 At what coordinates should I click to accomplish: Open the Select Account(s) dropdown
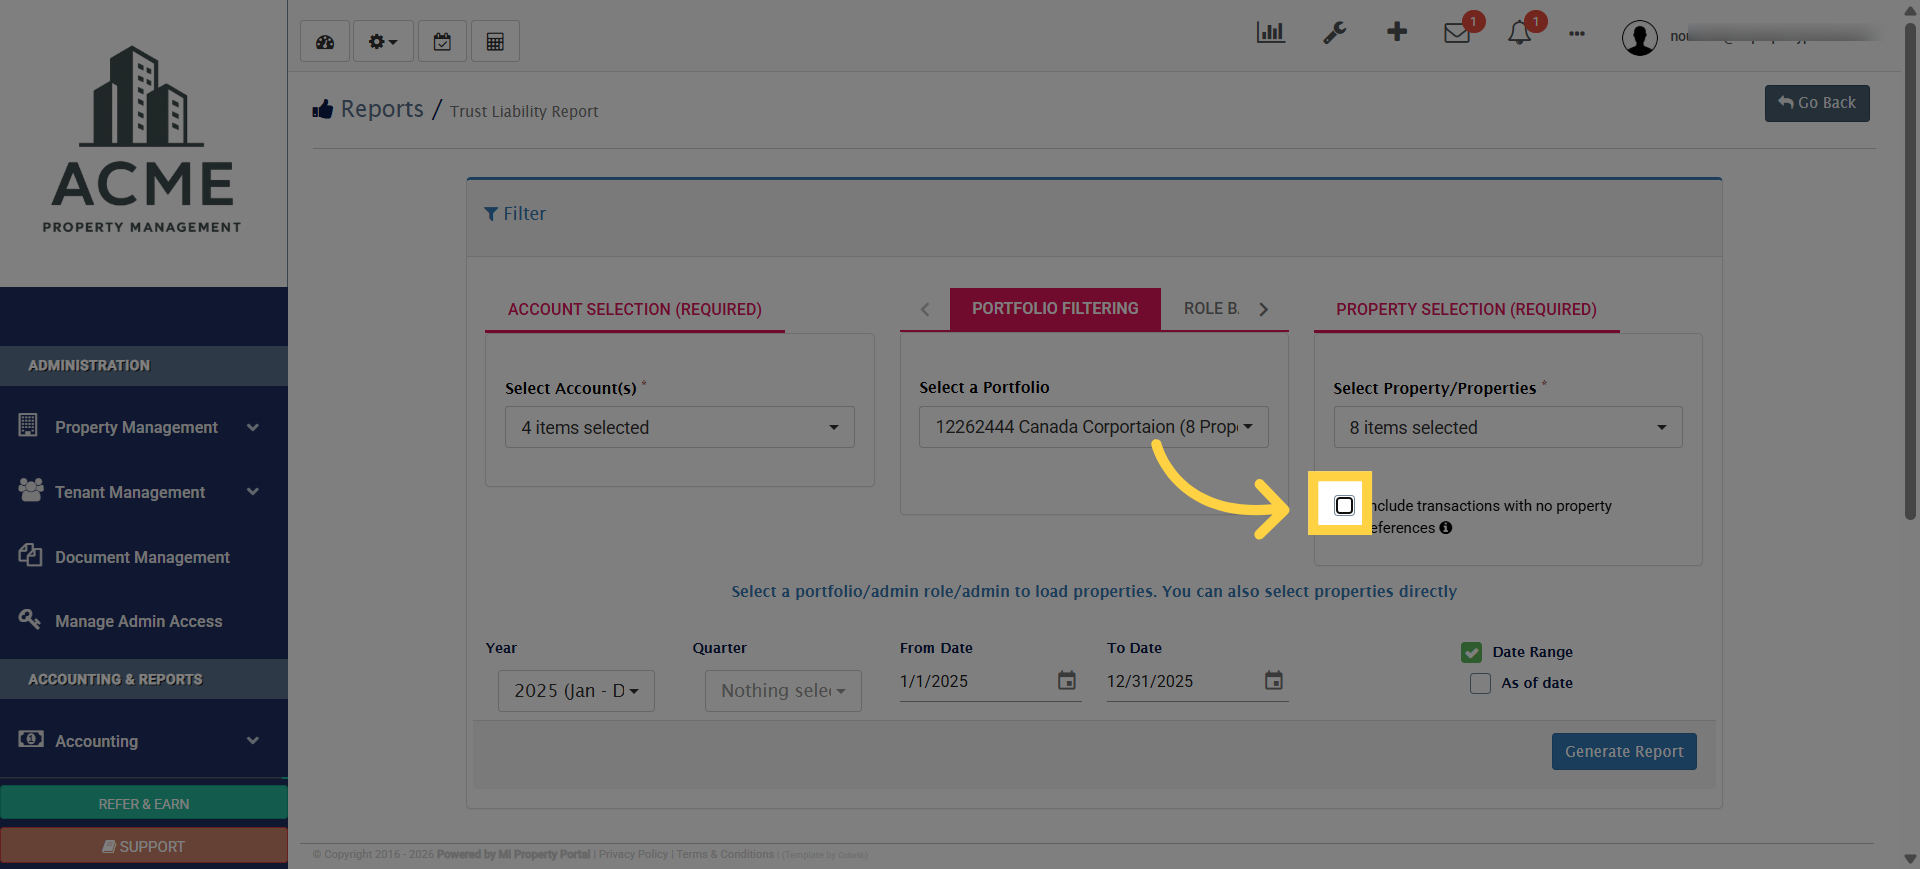point(680,427)
